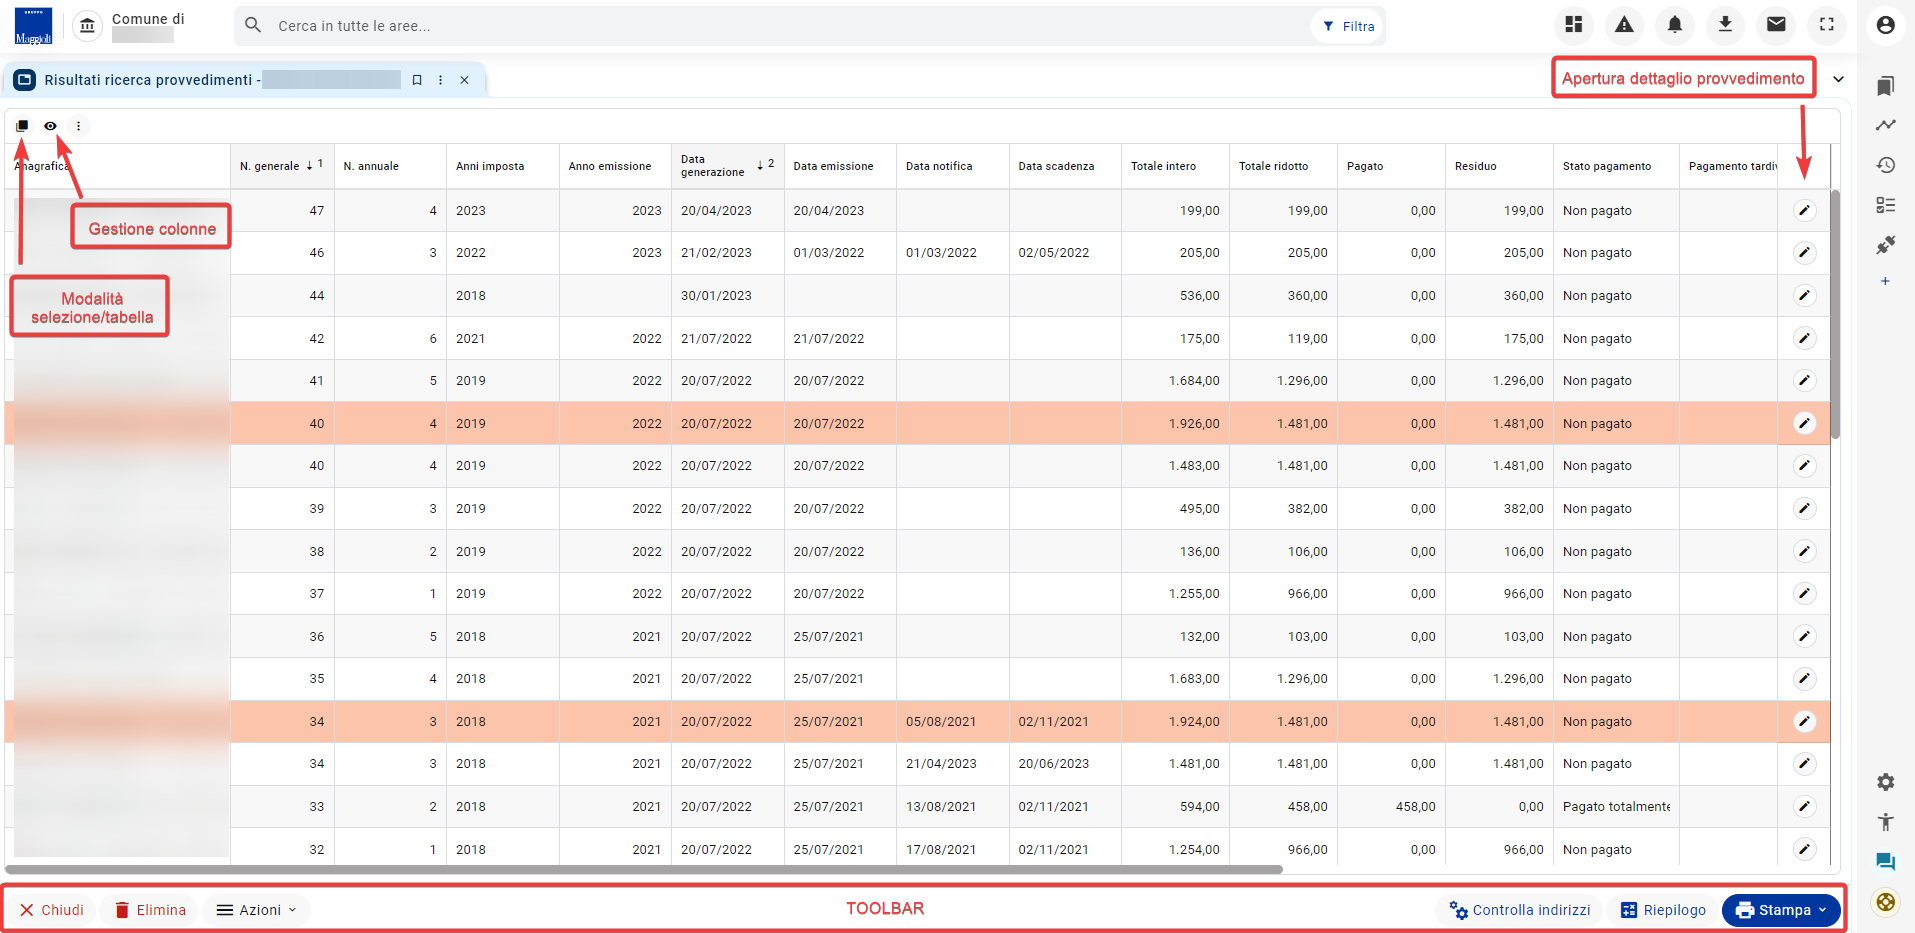Open the Filtra search filter
Viewport: 1915px width, 933px height.
click(1348, 26)
